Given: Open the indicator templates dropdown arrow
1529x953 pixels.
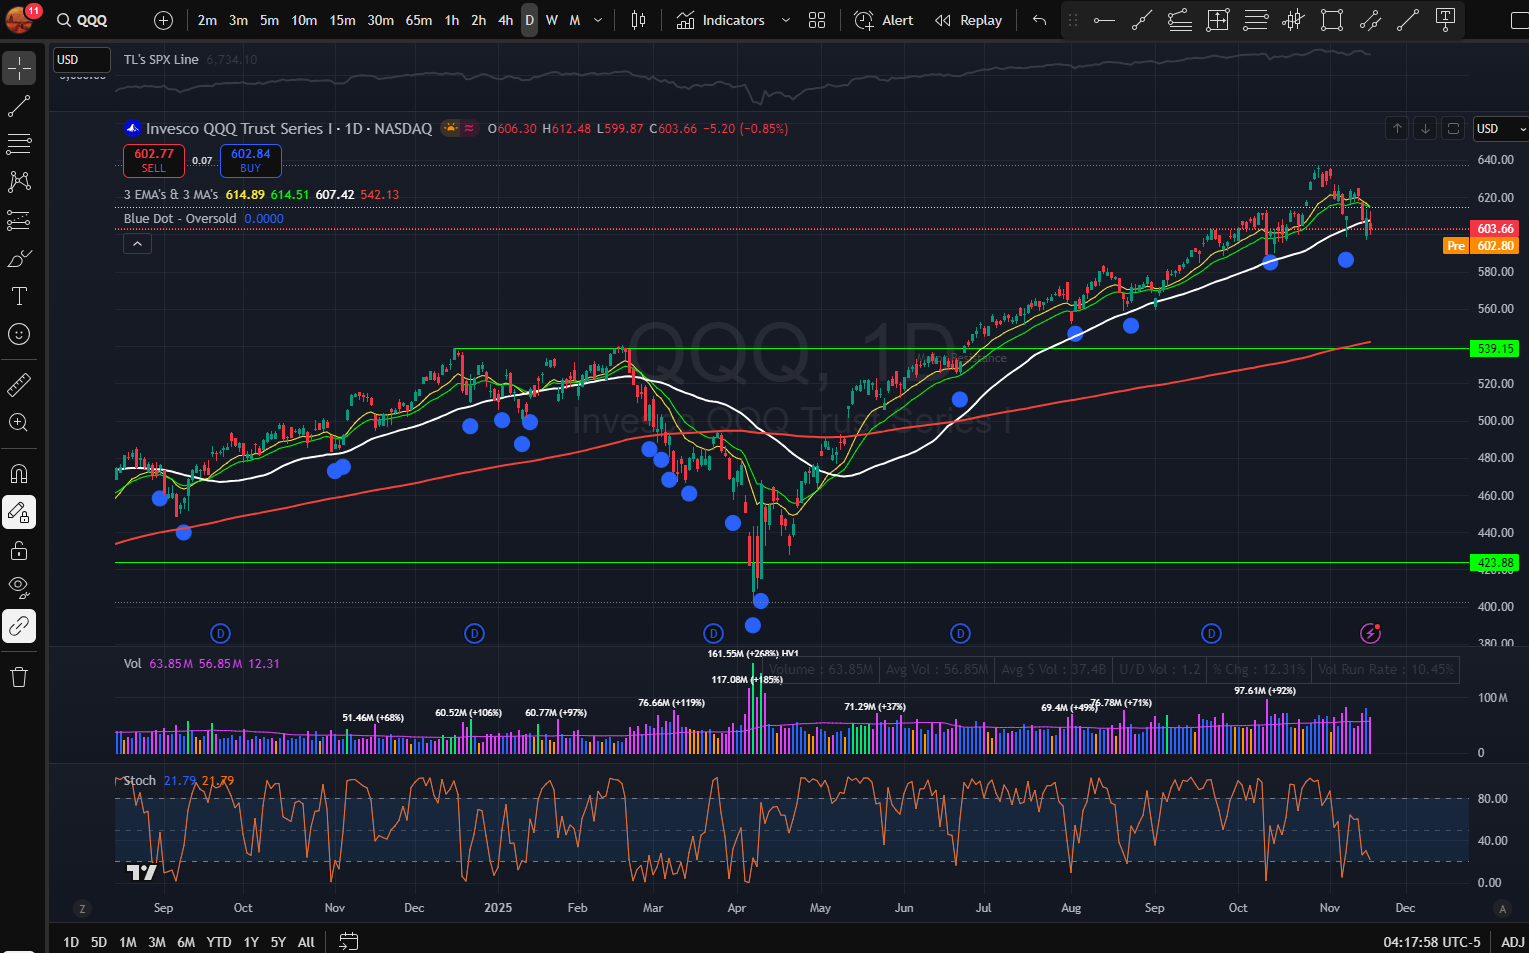Looking at the screenshot, I should [785, 20].
